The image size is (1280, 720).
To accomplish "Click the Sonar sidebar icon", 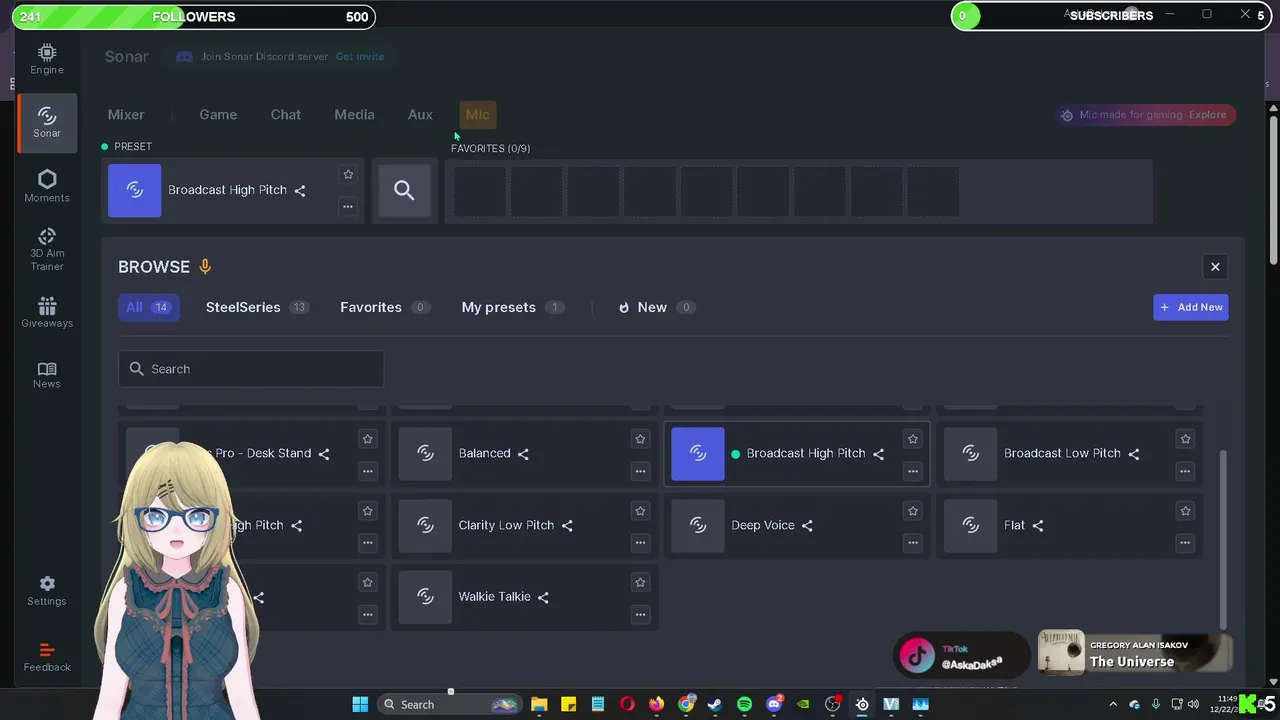I will pos(47,123).
